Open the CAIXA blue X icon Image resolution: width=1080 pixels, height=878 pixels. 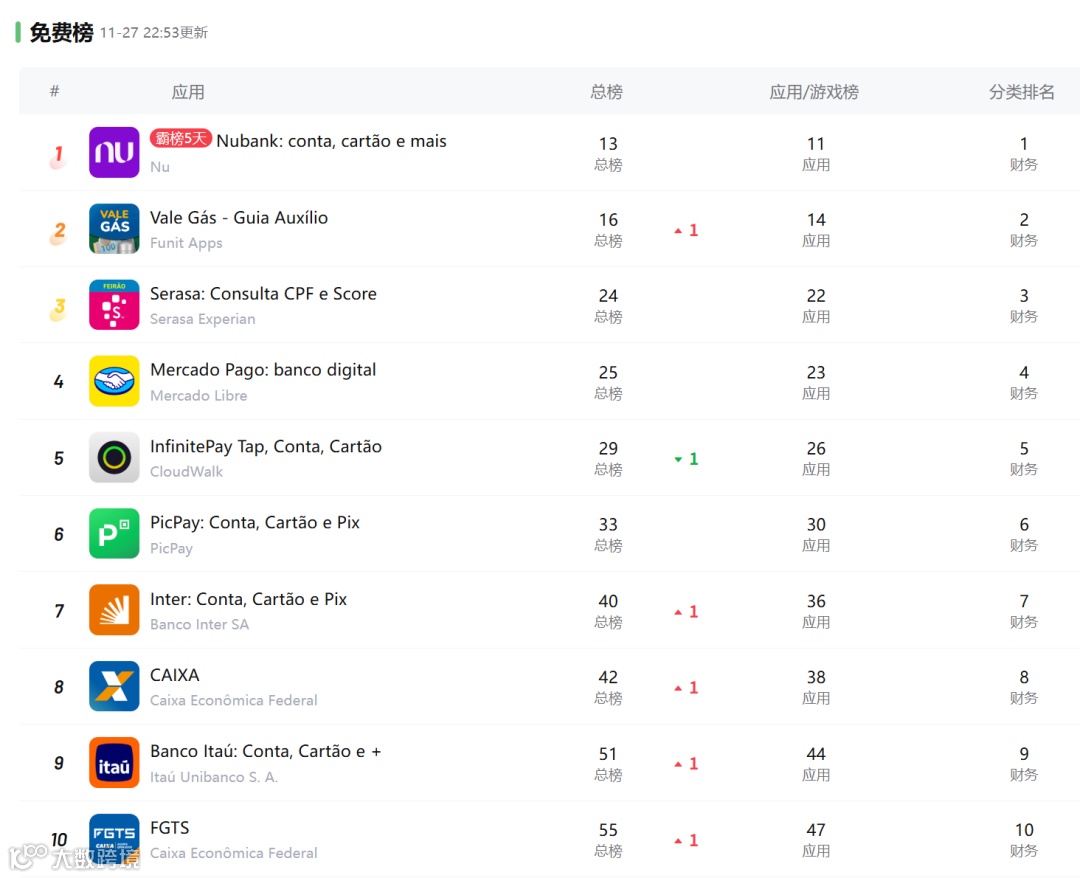click(x=114, y=686)
